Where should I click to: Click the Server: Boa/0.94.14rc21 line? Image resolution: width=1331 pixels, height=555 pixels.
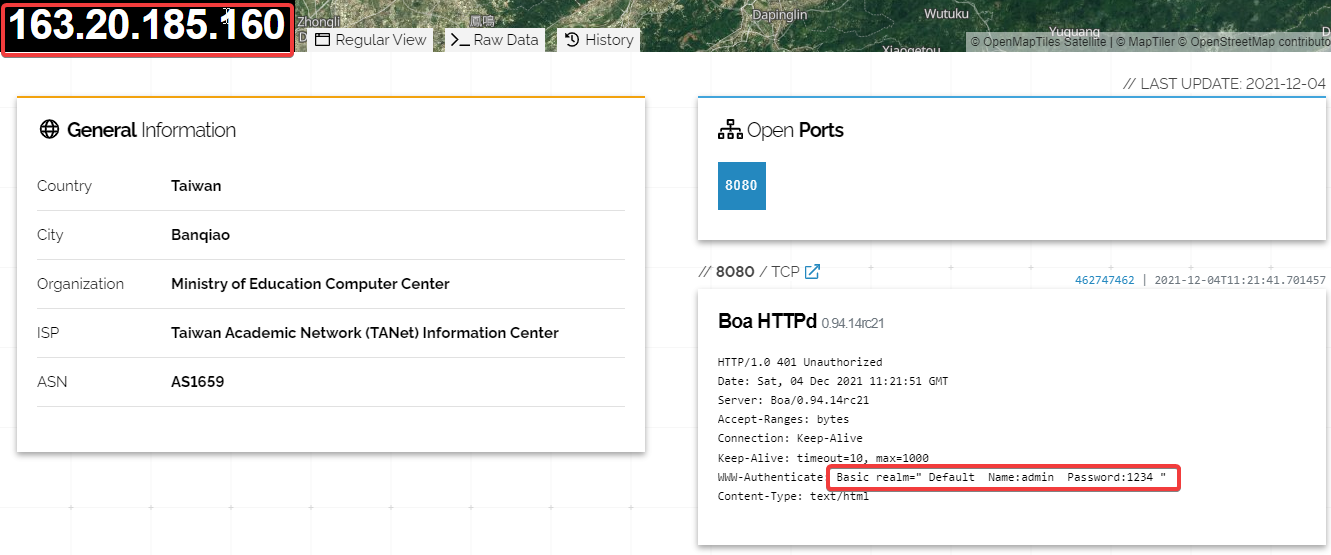tap(793, 400)
